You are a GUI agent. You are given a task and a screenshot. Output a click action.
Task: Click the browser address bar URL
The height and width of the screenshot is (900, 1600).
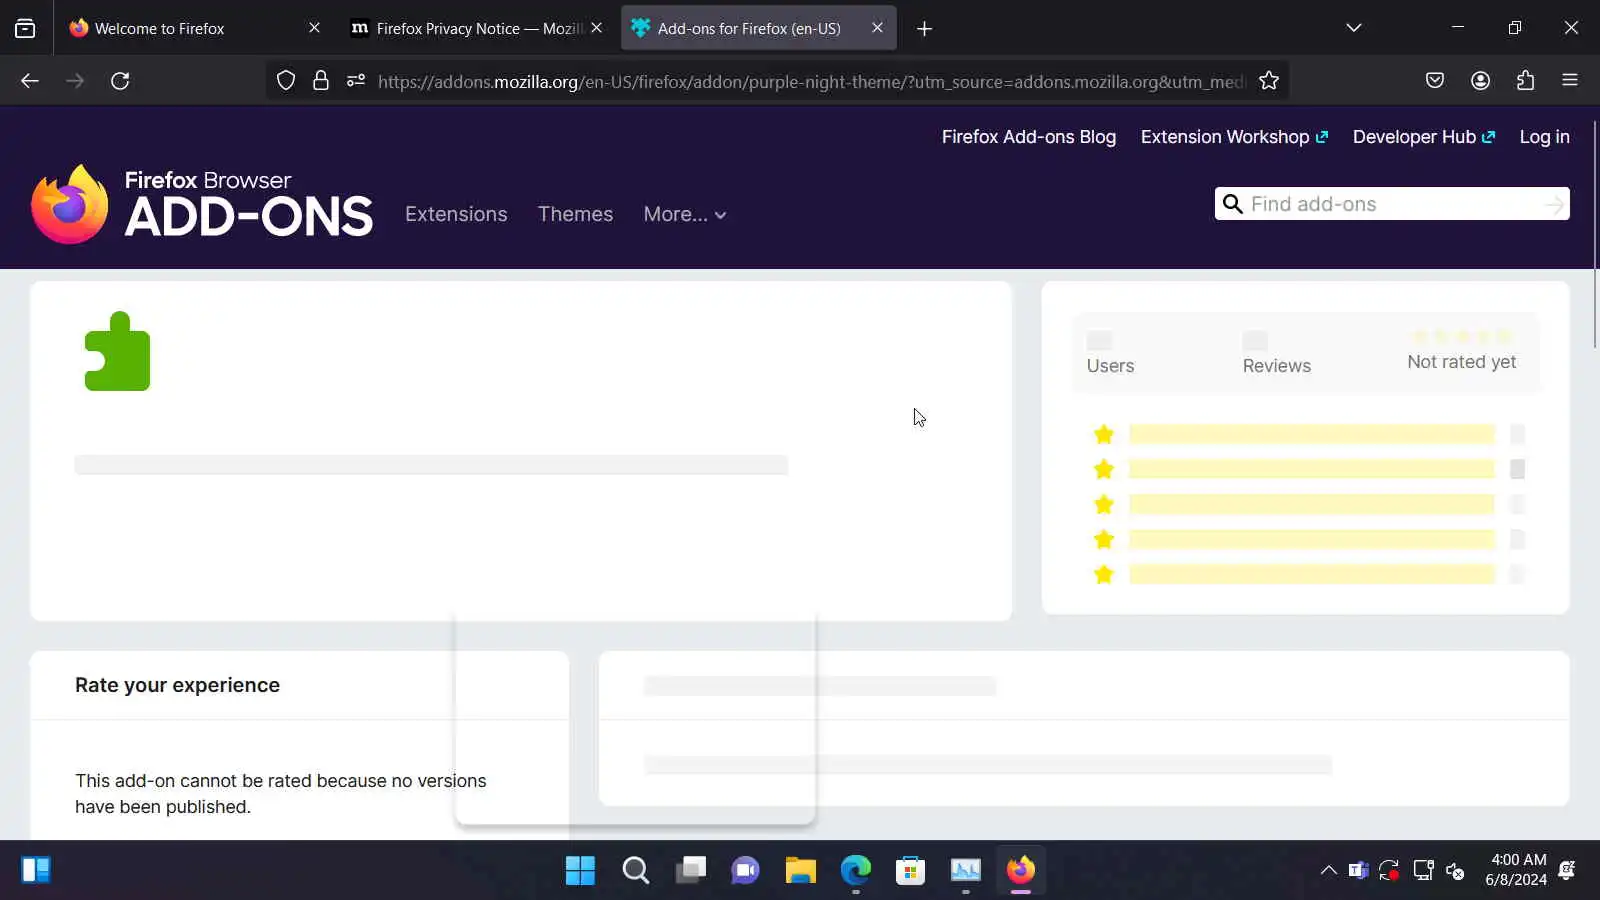810,81
